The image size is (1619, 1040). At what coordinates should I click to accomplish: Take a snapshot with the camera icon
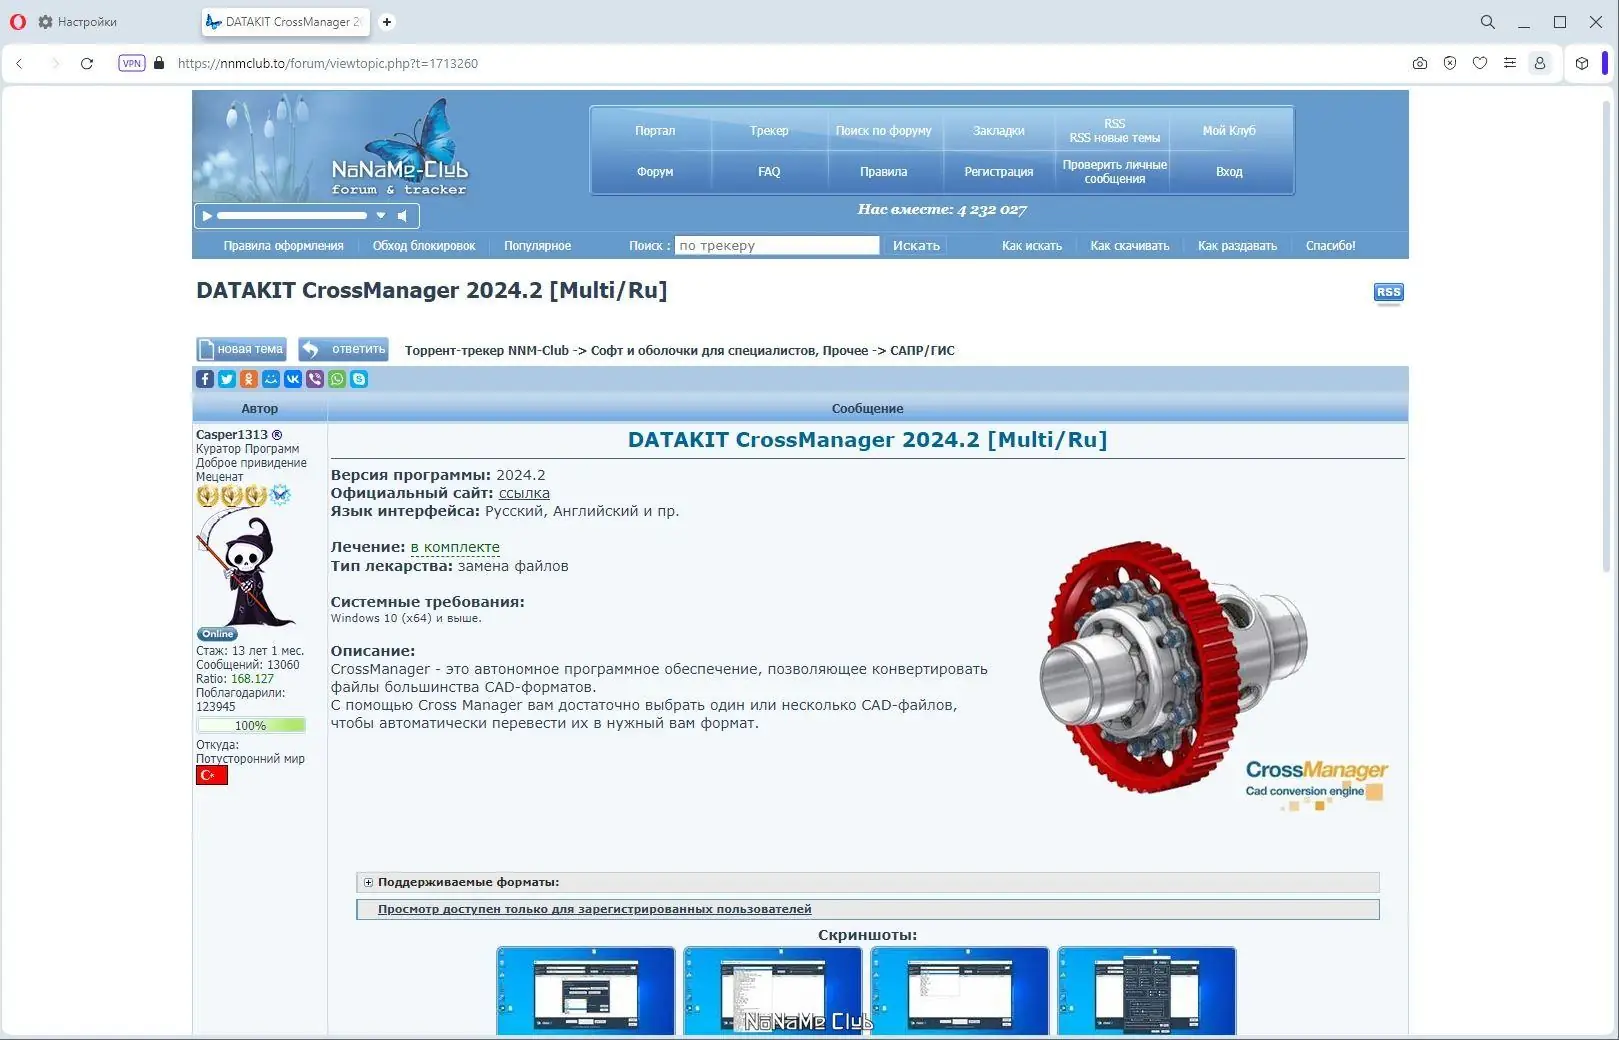coord(1419,63)
